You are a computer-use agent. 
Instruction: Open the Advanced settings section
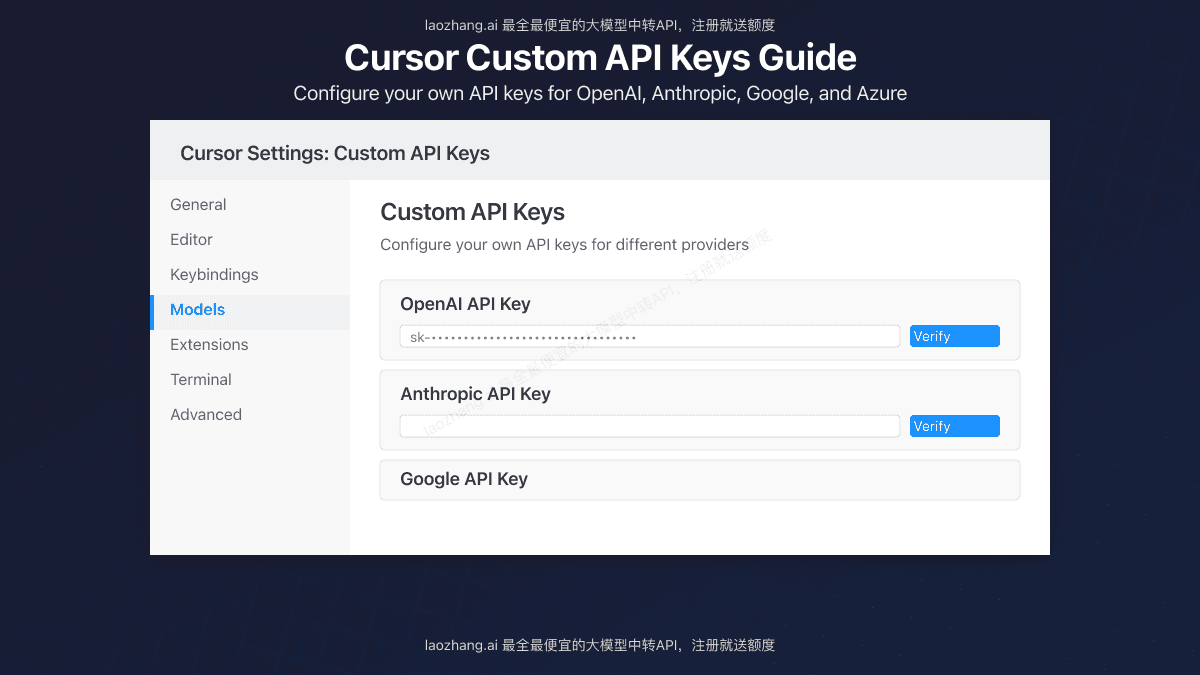coord(250,414)
